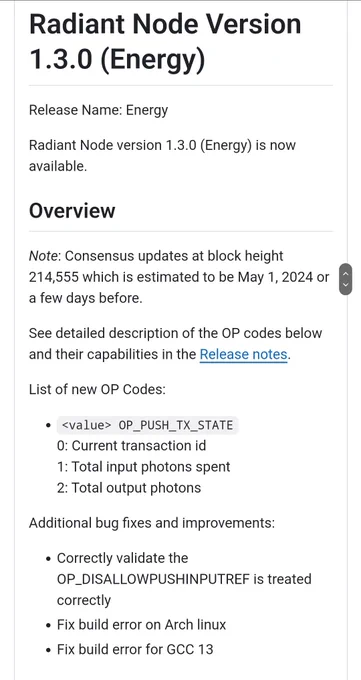Click the 'is now available' paragraph
The image size is (361, 680).
pos(162,155)
